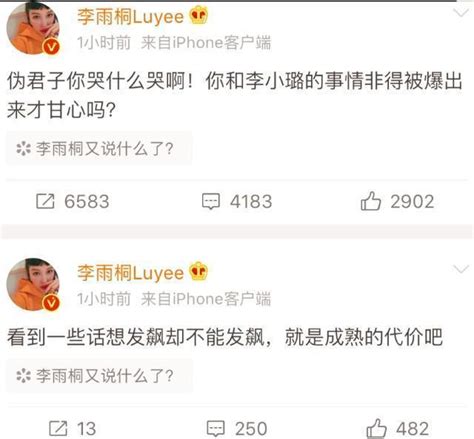Open first post's avatar photo
This screenshot has height=439, width=474.
point(33,29)
